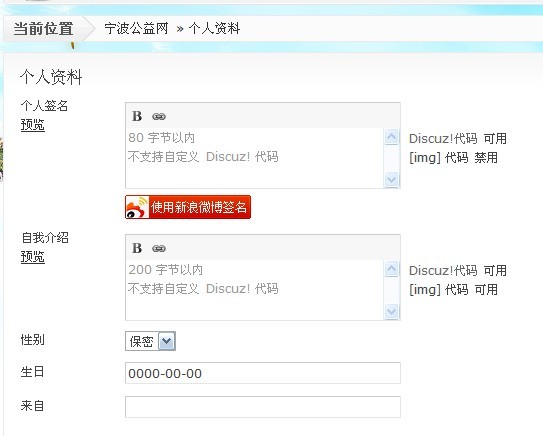
Task: Click up arrow in 自我介绍 textarea scrollbar
Action: point(391,269)
